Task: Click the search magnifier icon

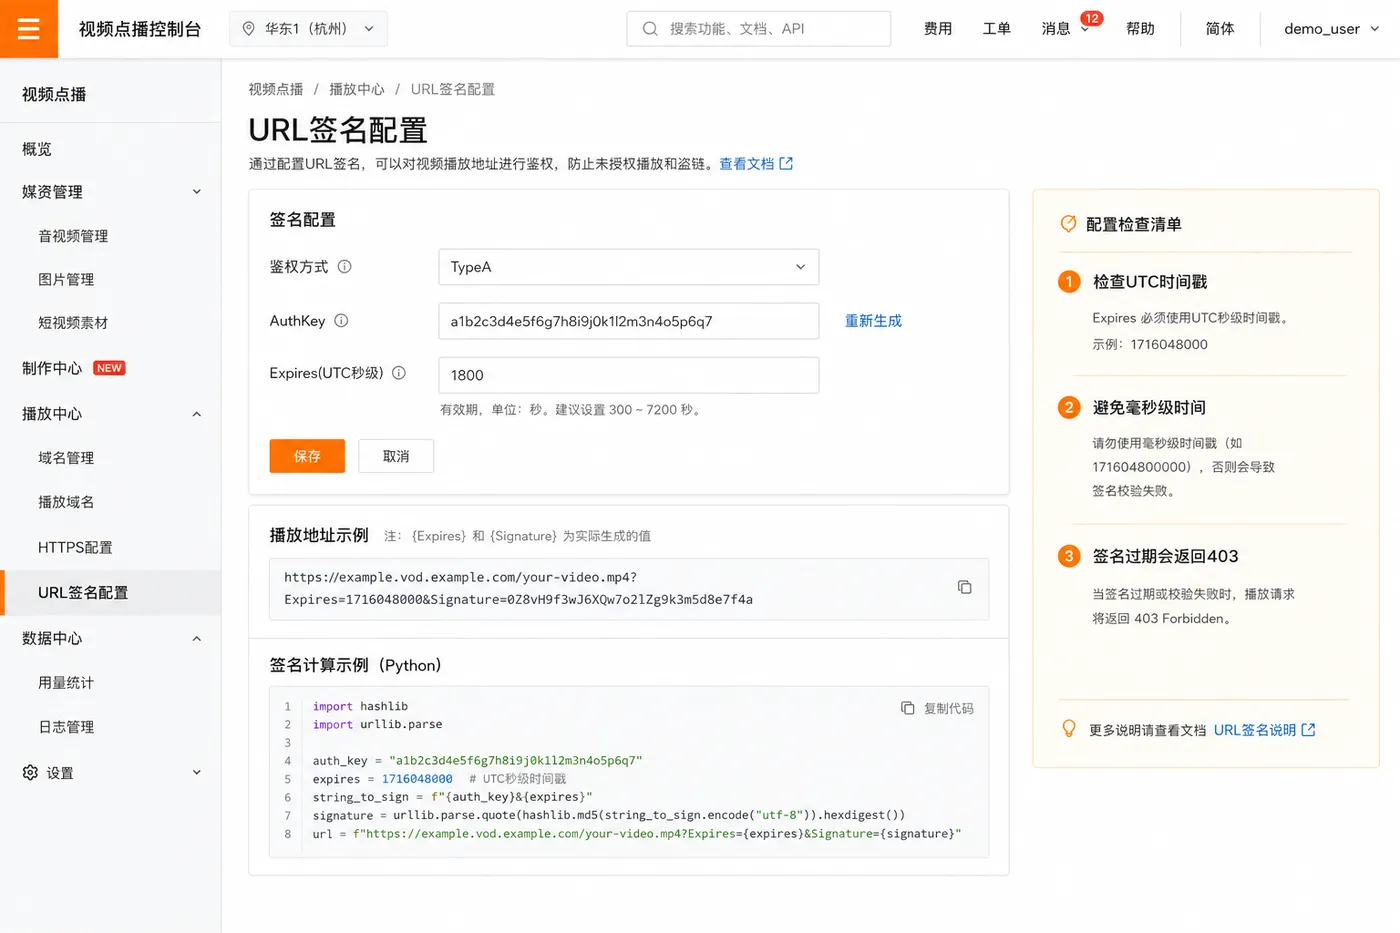Action: point(650,29)
